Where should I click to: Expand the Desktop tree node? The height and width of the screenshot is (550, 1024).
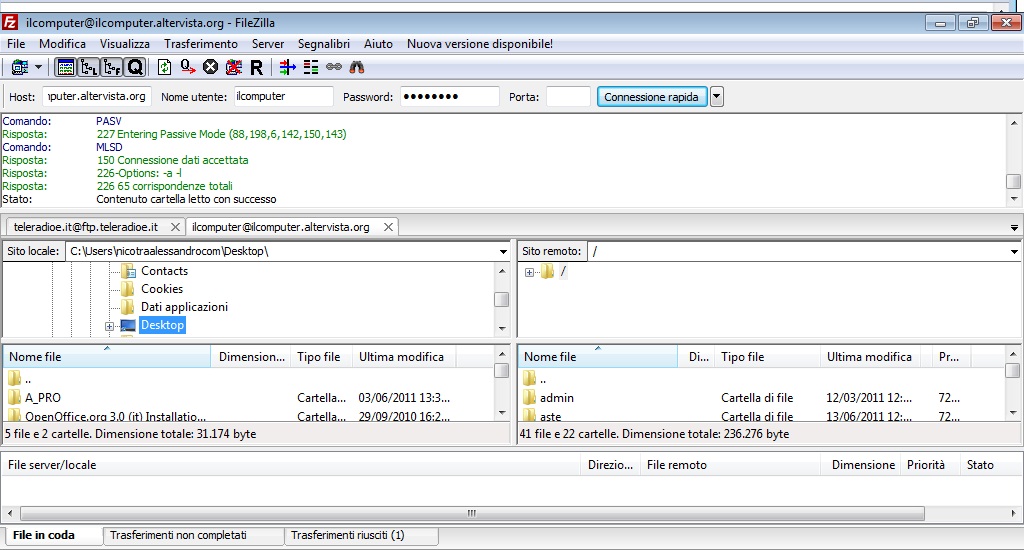pyautogui.click(x=109, y=326)
